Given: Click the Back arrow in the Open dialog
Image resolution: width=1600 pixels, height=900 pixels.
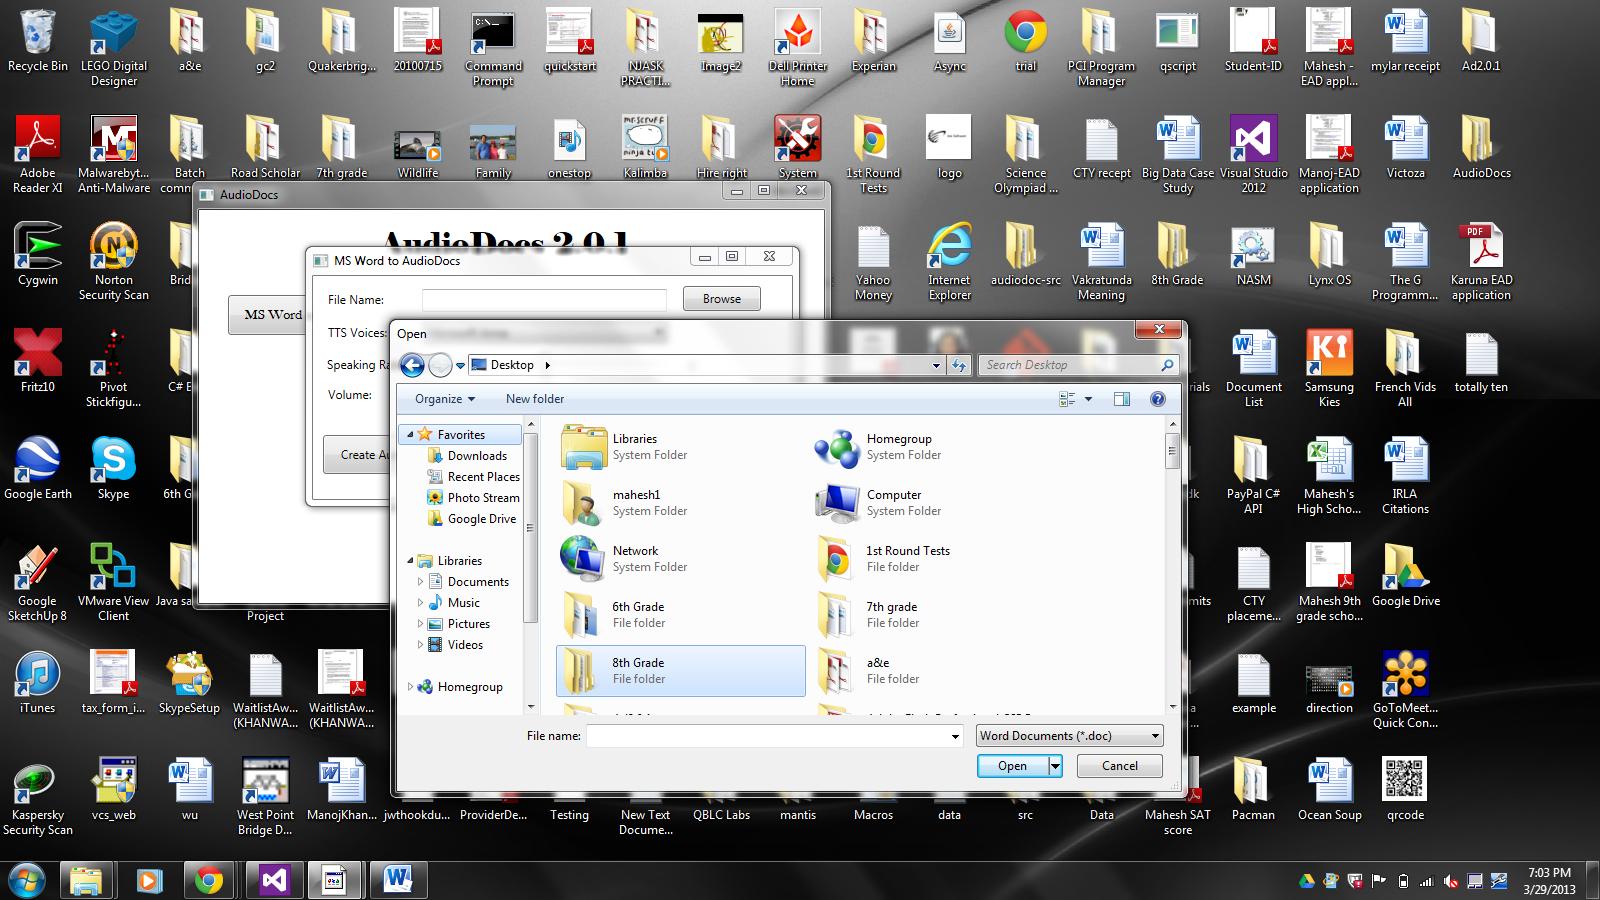Looking at the screenshot, I should coord(411,365).
